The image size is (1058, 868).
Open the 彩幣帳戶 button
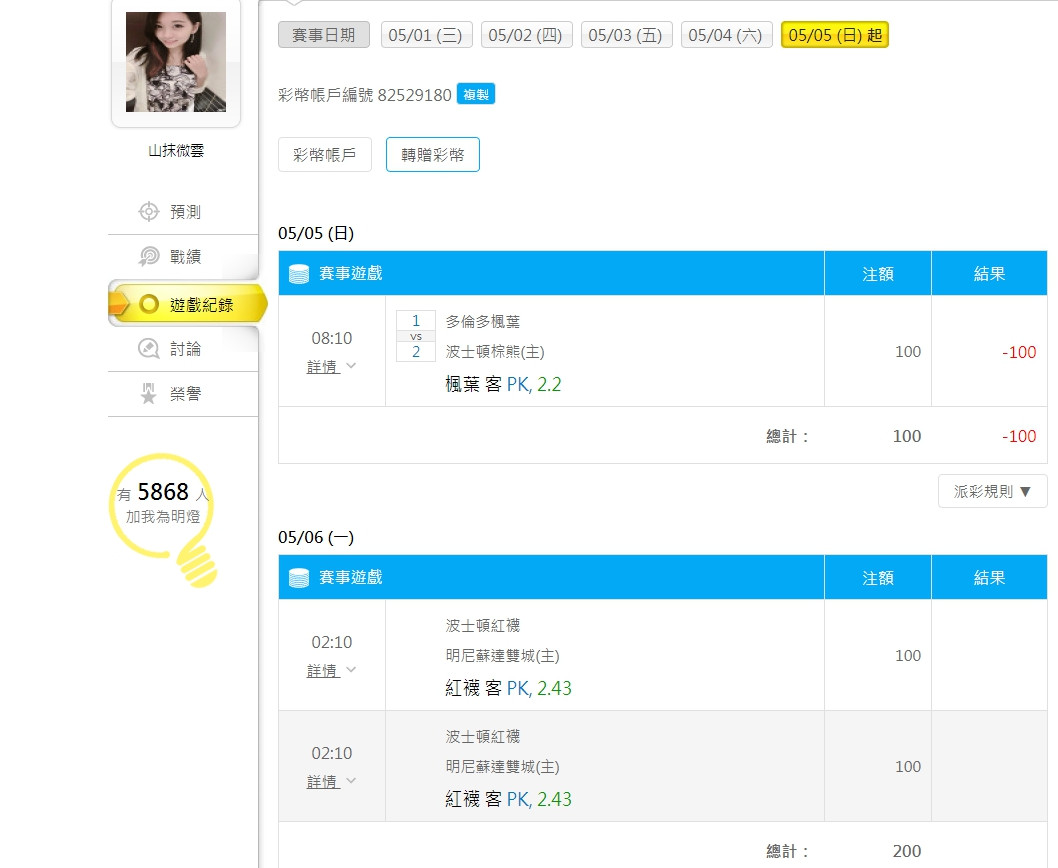[x=325, y=155]
